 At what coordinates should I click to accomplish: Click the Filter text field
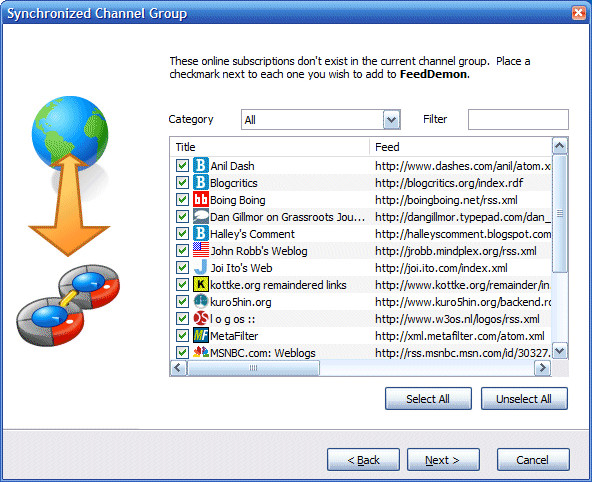pos(518,120)
